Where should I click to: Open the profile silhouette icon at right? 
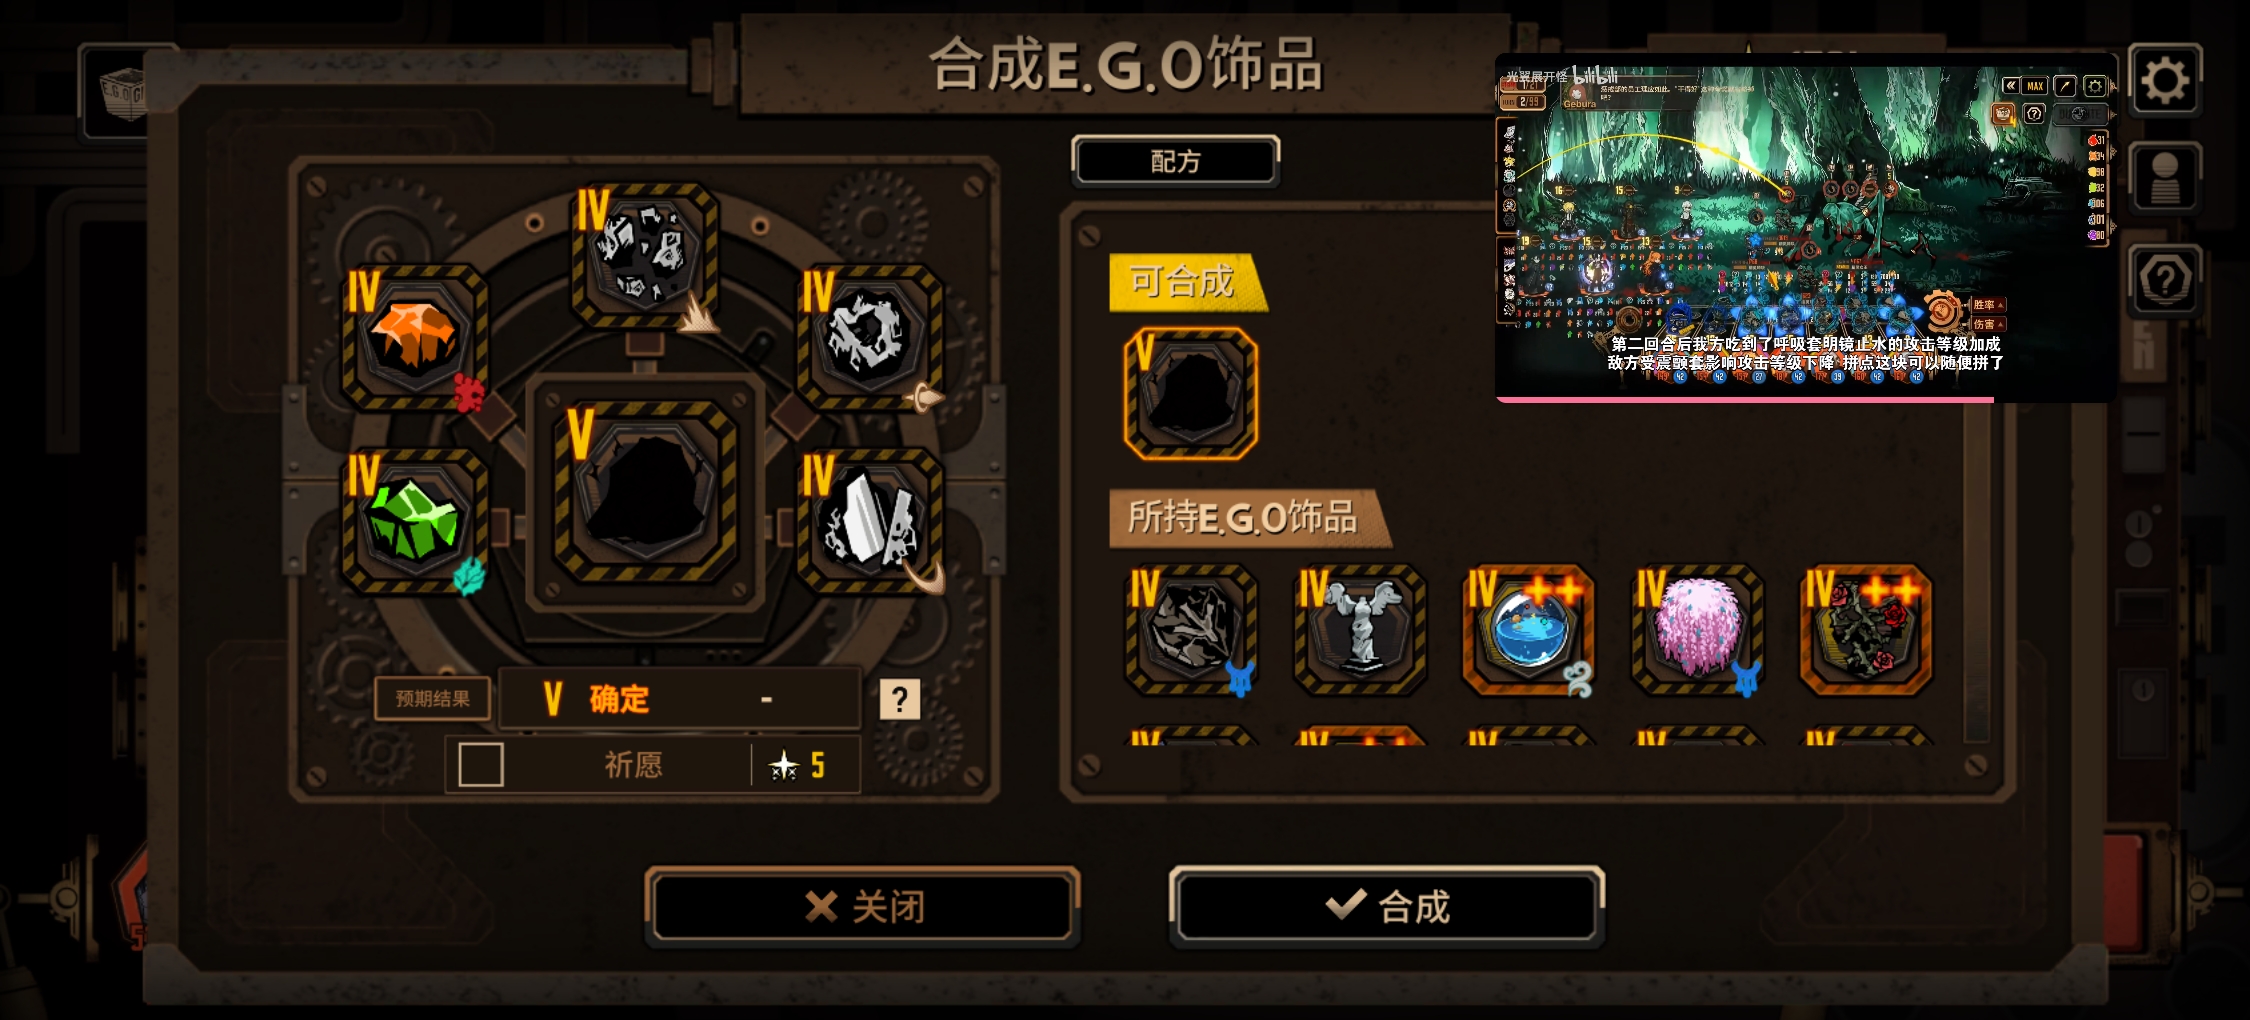coord(2165,179)
